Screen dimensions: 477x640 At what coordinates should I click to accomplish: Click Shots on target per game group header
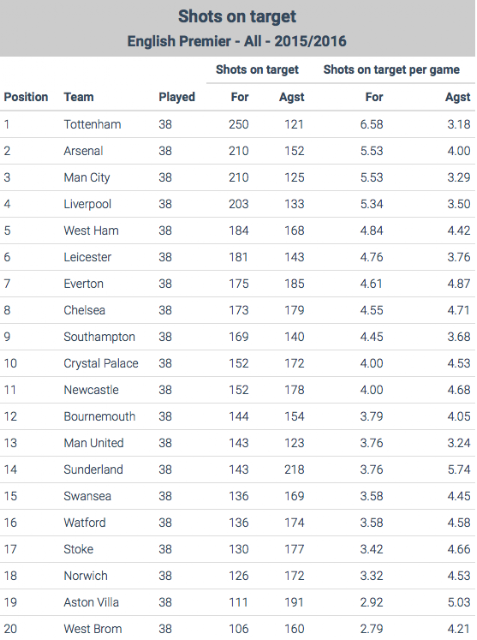point(391,70)
